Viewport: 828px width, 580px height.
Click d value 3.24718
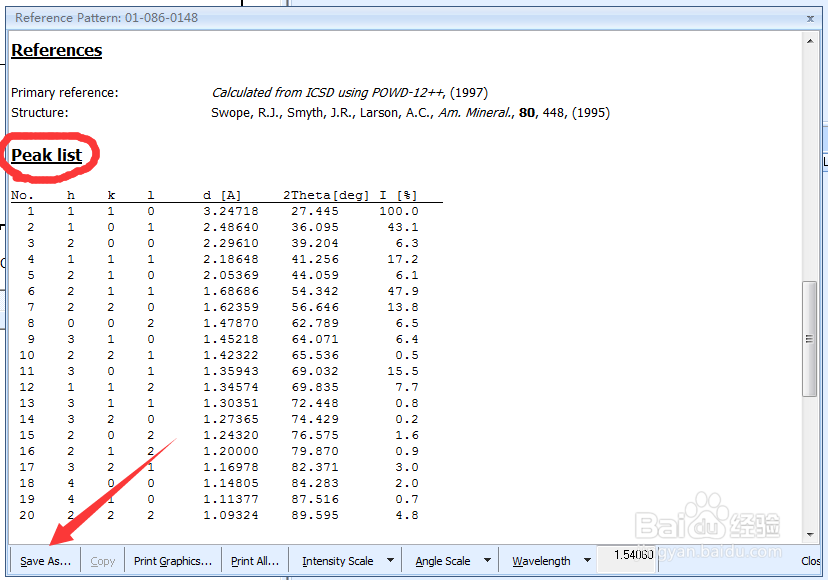[x=231, y=211]
